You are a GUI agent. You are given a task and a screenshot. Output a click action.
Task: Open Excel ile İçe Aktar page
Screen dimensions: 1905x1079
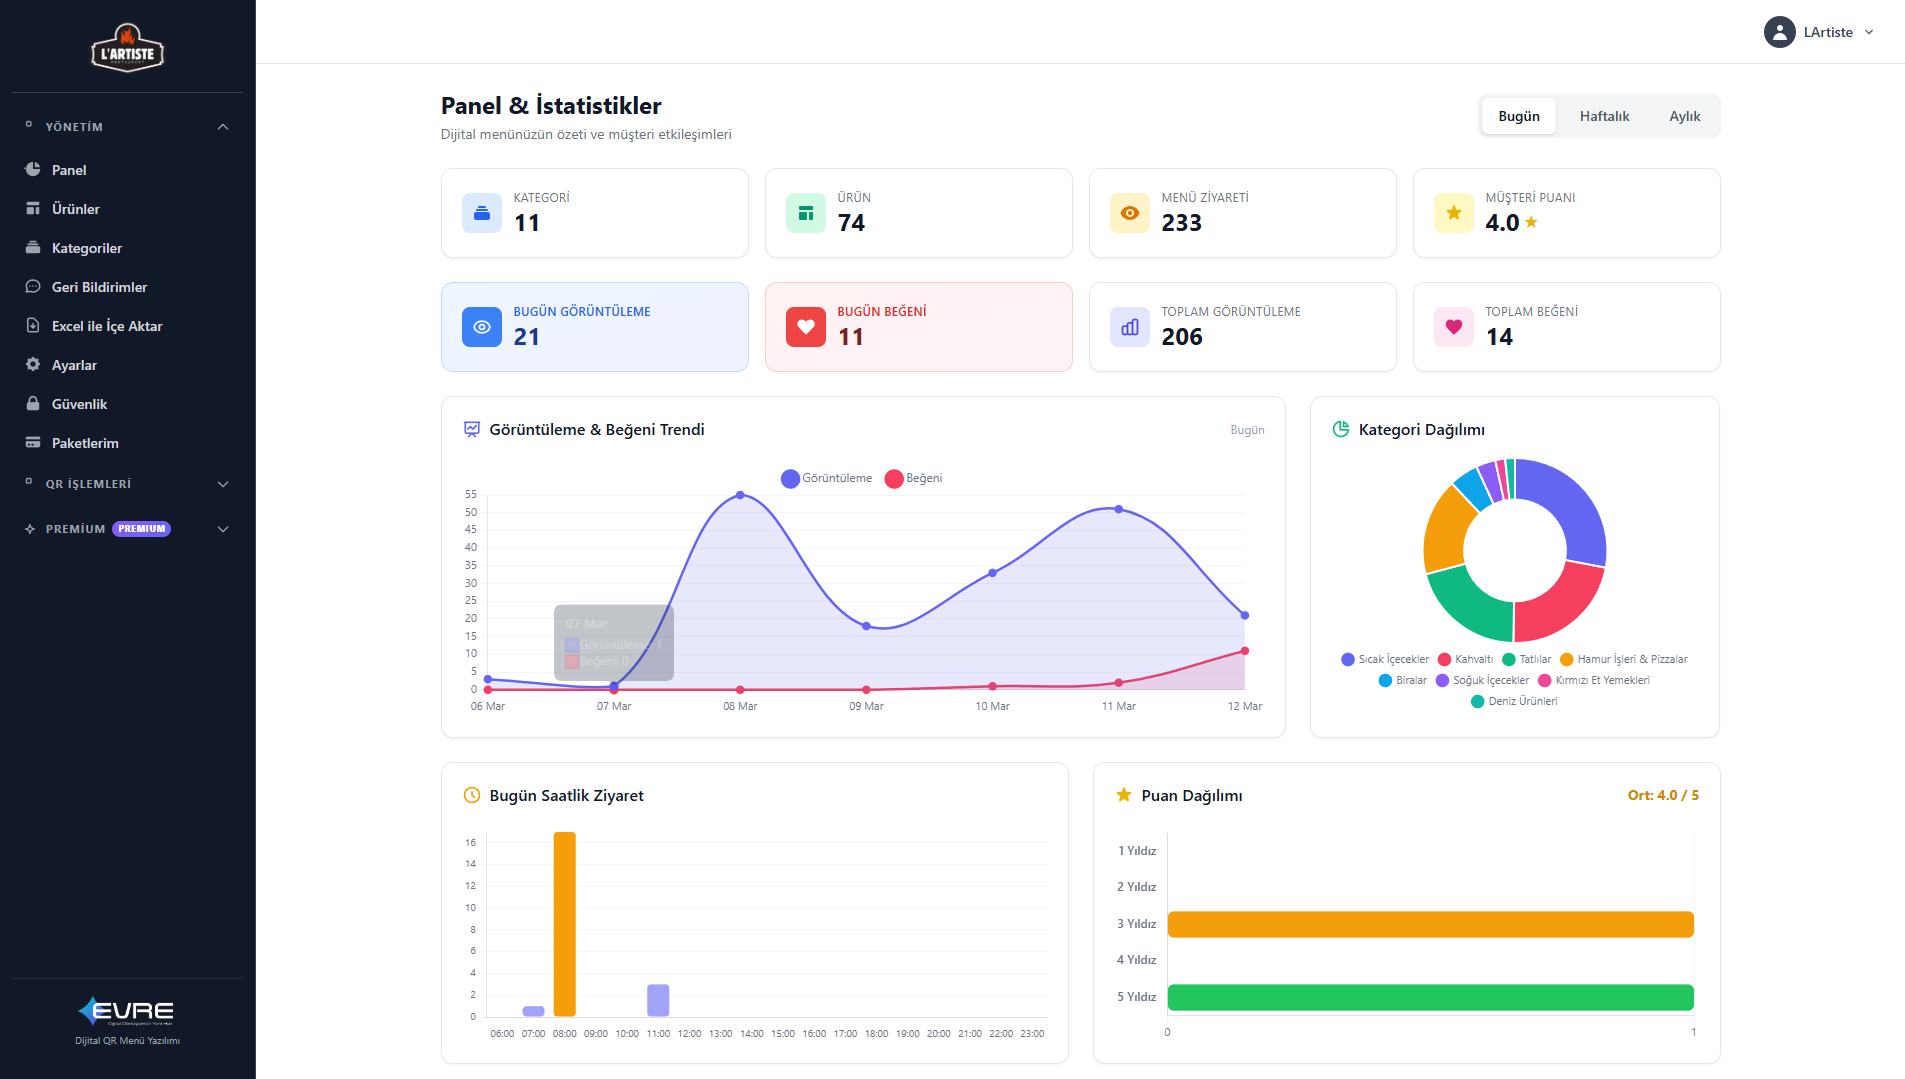[127, 326]
